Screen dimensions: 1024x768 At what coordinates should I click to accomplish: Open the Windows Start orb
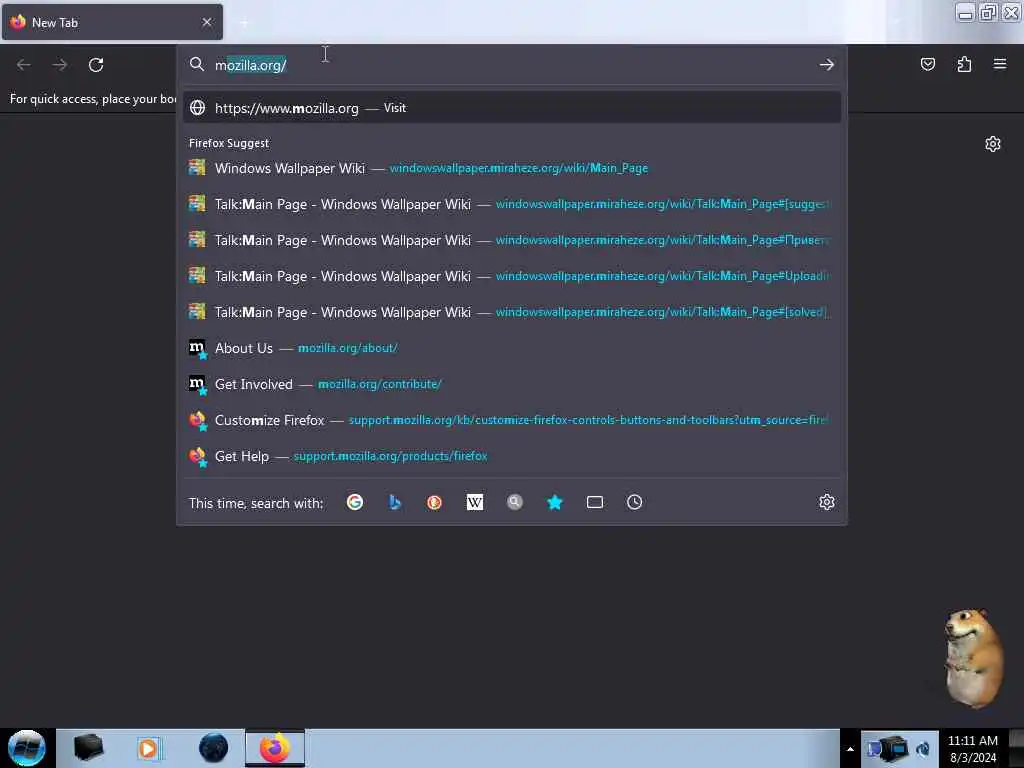click(26, 748)
